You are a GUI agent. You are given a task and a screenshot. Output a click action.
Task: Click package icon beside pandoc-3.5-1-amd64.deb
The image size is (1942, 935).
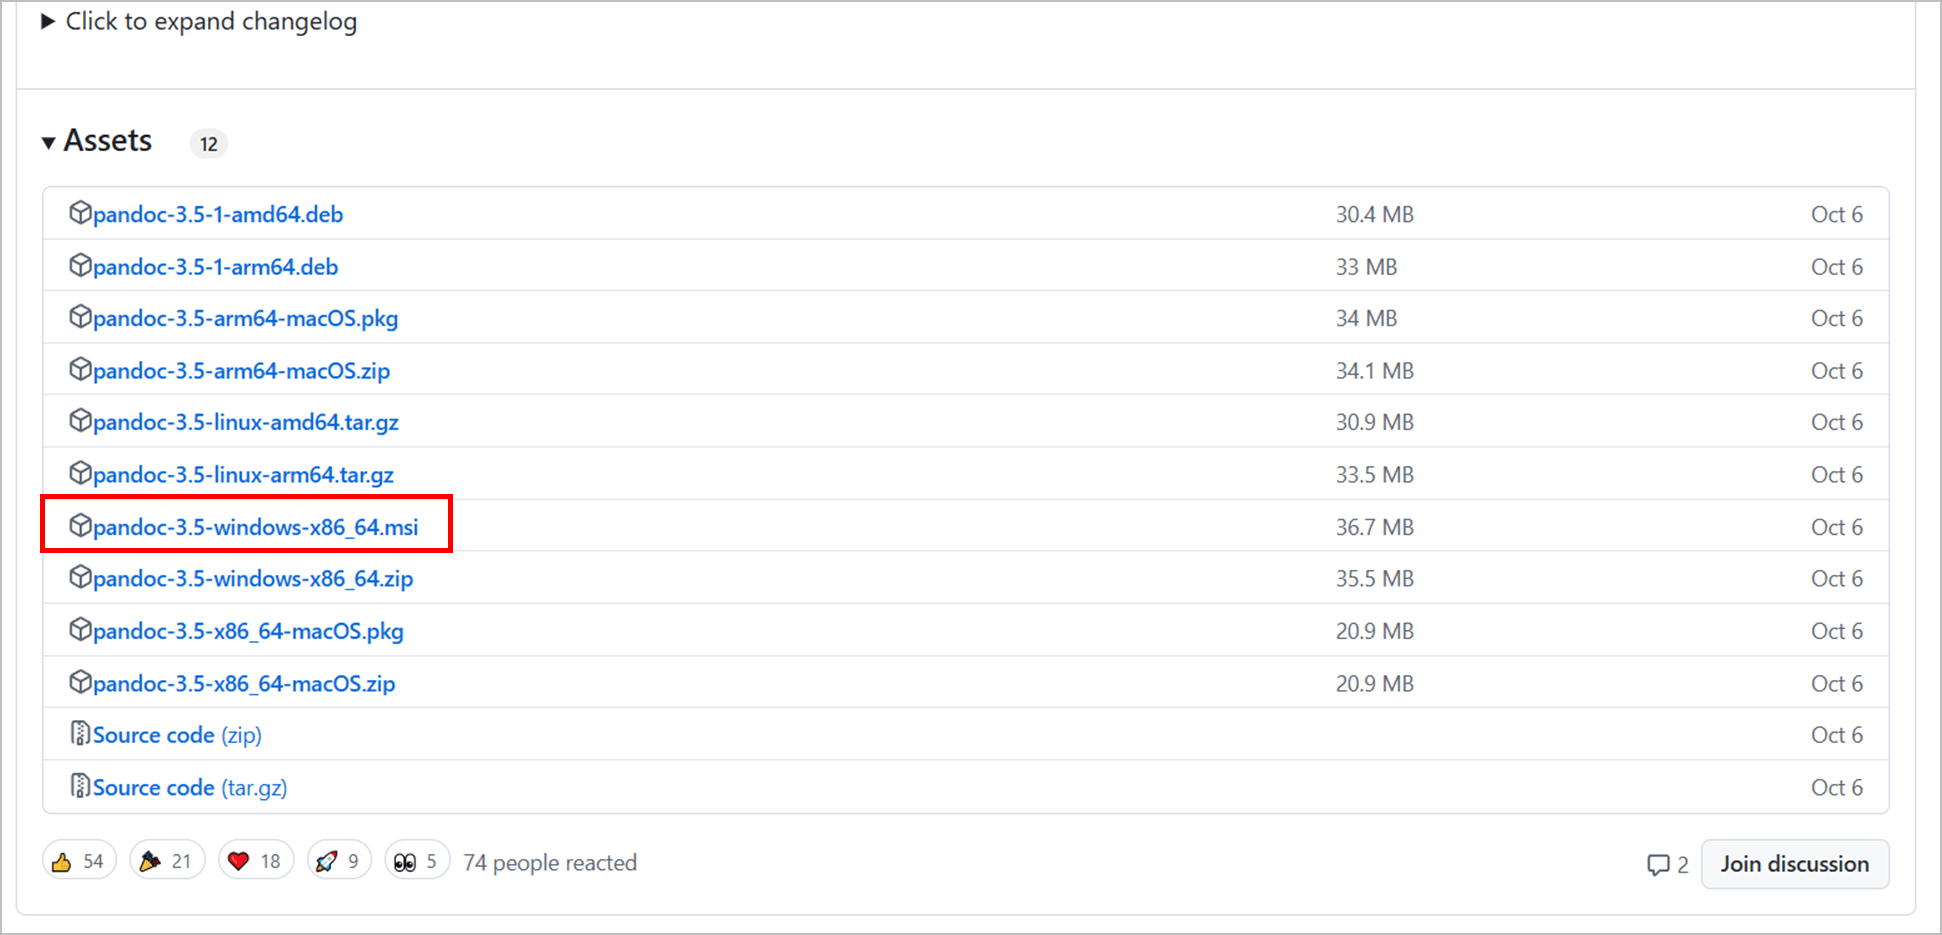(80, 213)
